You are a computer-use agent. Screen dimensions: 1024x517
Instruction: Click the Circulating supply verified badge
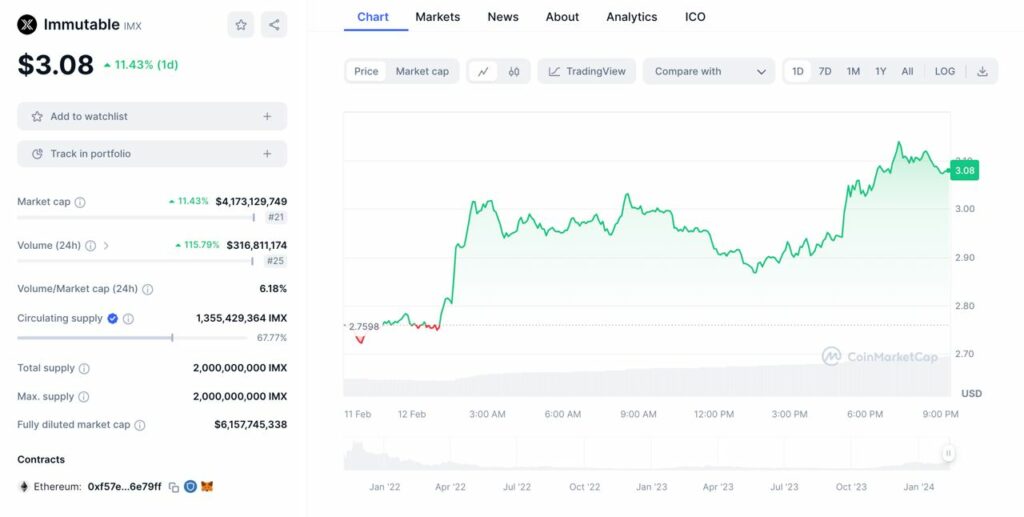click(112, 319)
